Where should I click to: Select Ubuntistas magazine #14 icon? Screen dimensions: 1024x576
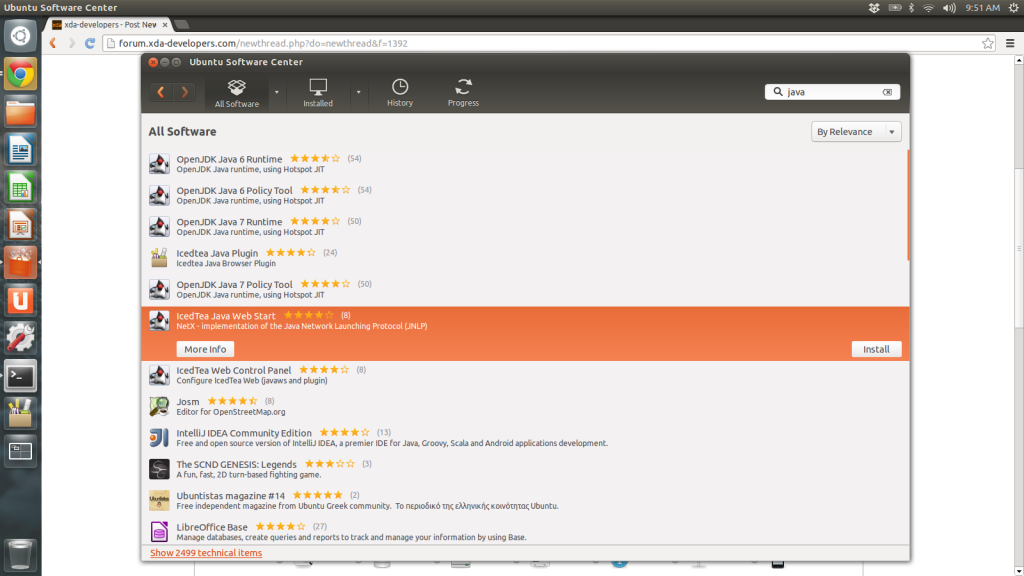click(159, 500)
